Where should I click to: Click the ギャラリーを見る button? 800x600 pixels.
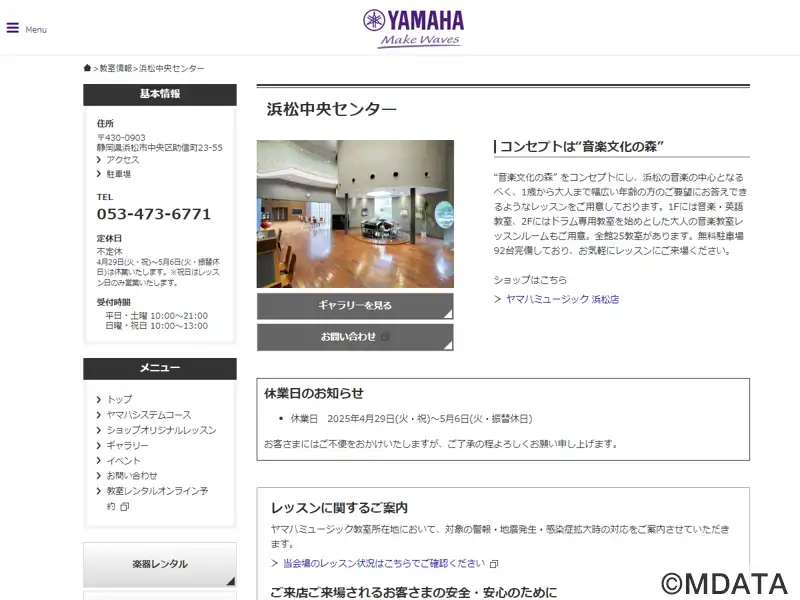tap(355, 306)
